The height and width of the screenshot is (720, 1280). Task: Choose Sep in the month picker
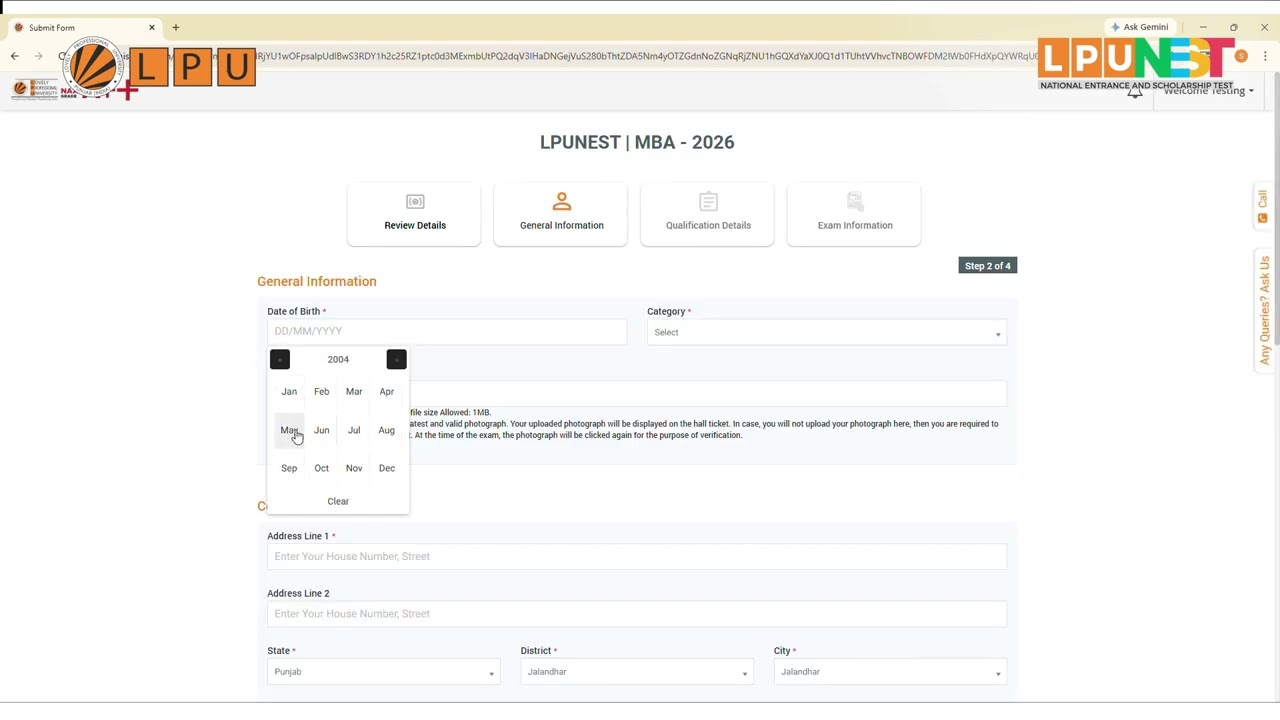tap(289, 468)
